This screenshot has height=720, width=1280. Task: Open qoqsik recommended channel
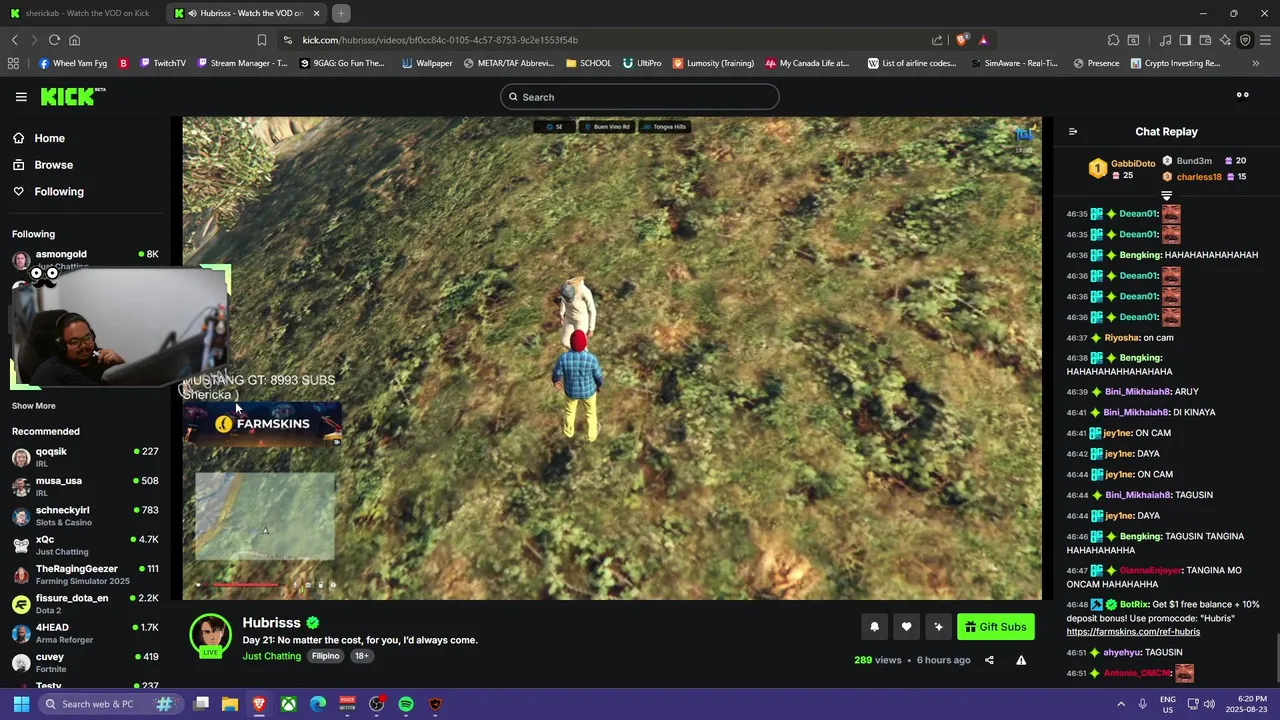pos(85,457)
